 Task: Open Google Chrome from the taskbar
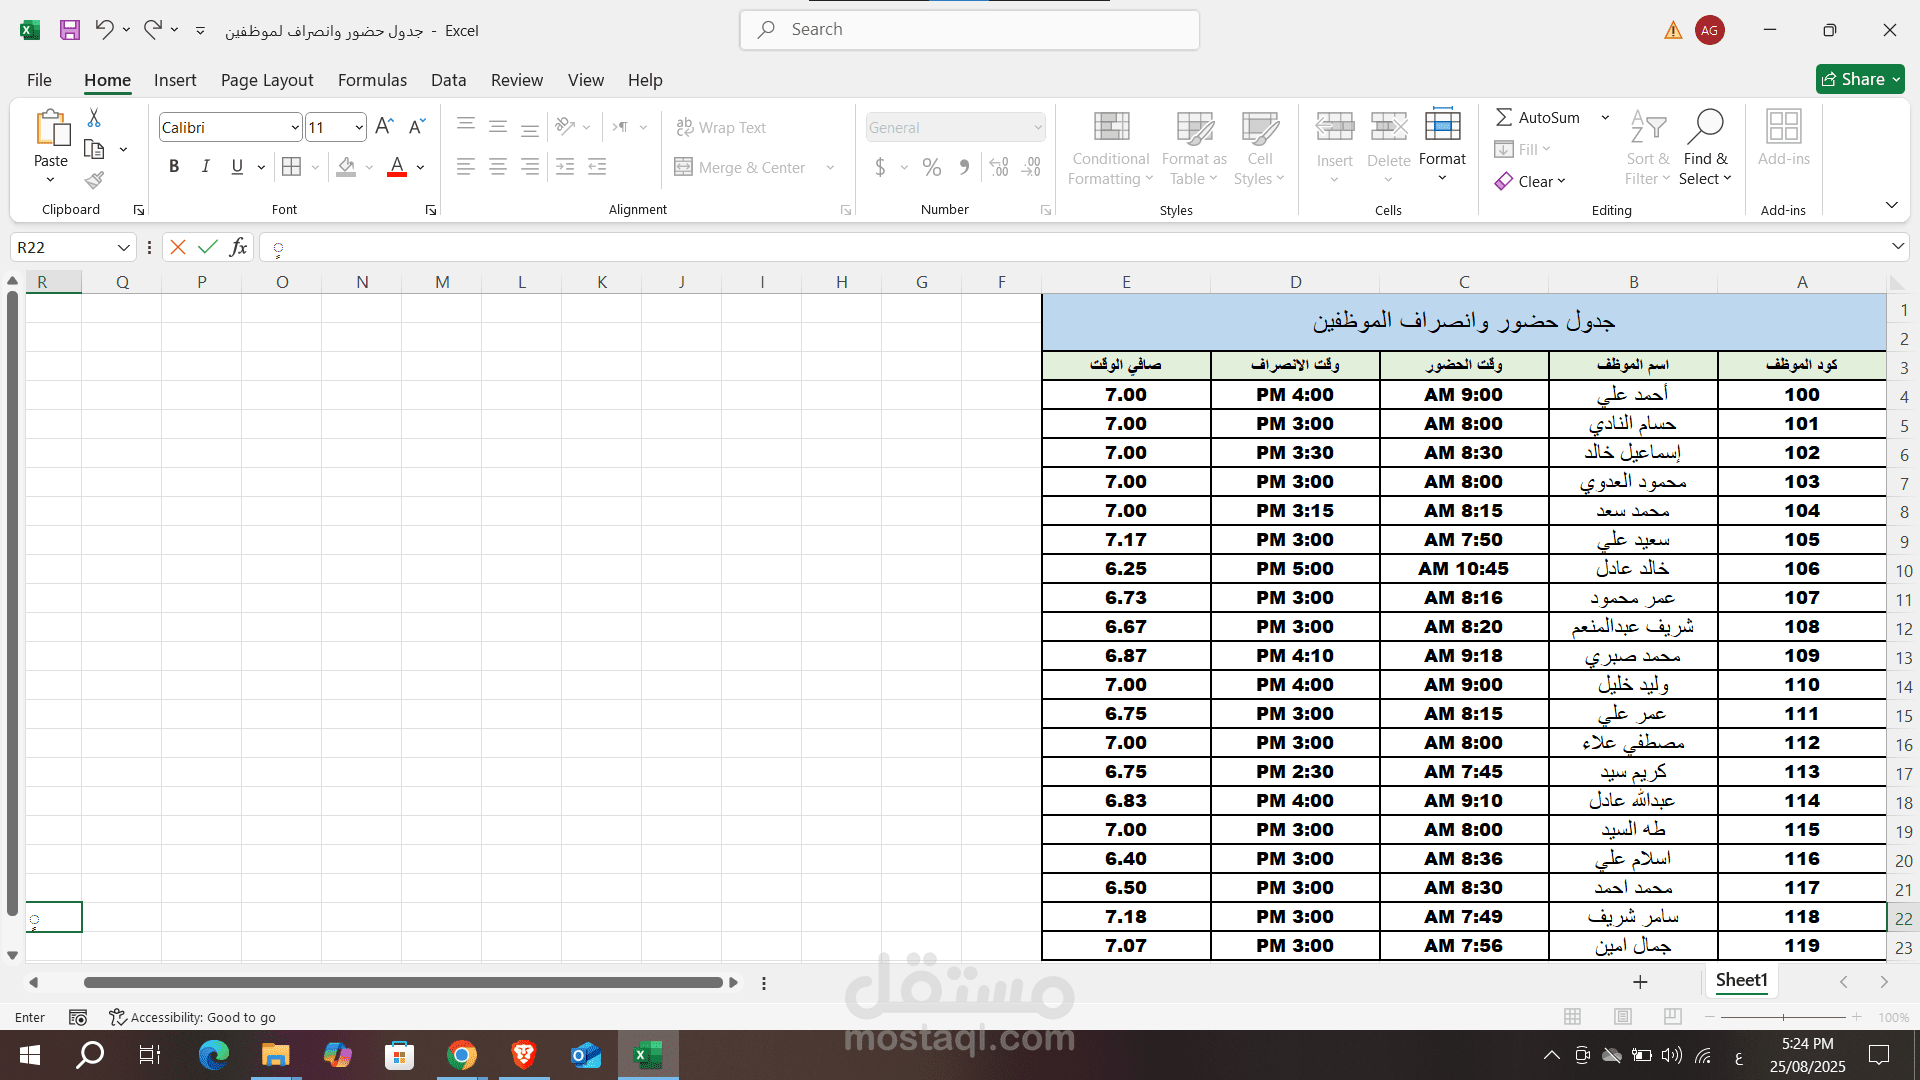[x=461, y=1055]
